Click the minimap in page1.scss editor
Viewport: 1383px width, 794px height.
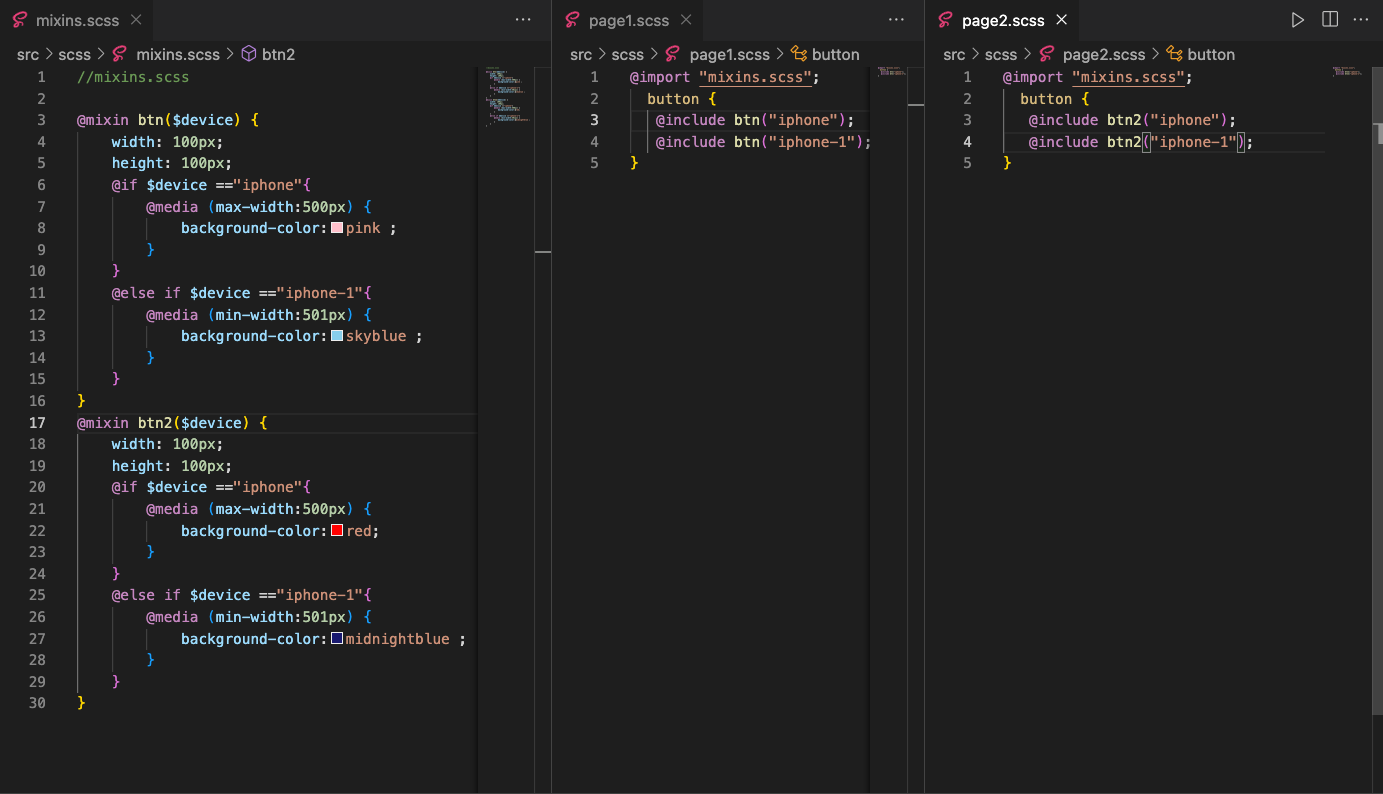pyautogui.click(x=888, y=72)
